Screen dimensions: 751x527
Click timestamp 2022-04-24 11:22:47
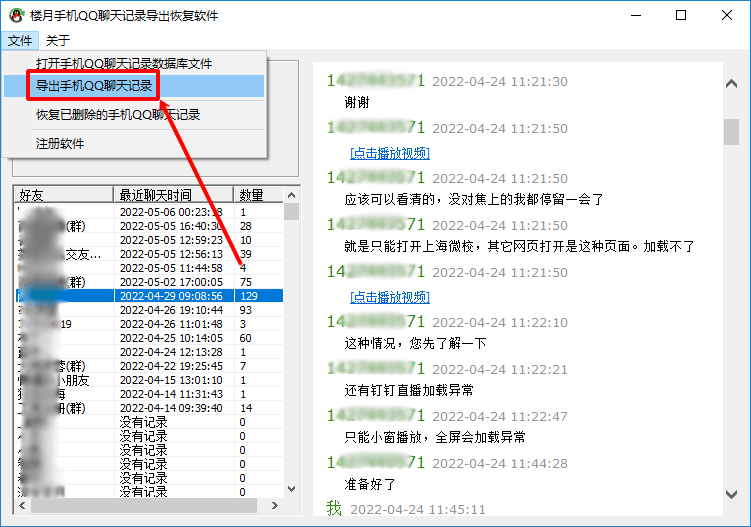click(500, 416)
